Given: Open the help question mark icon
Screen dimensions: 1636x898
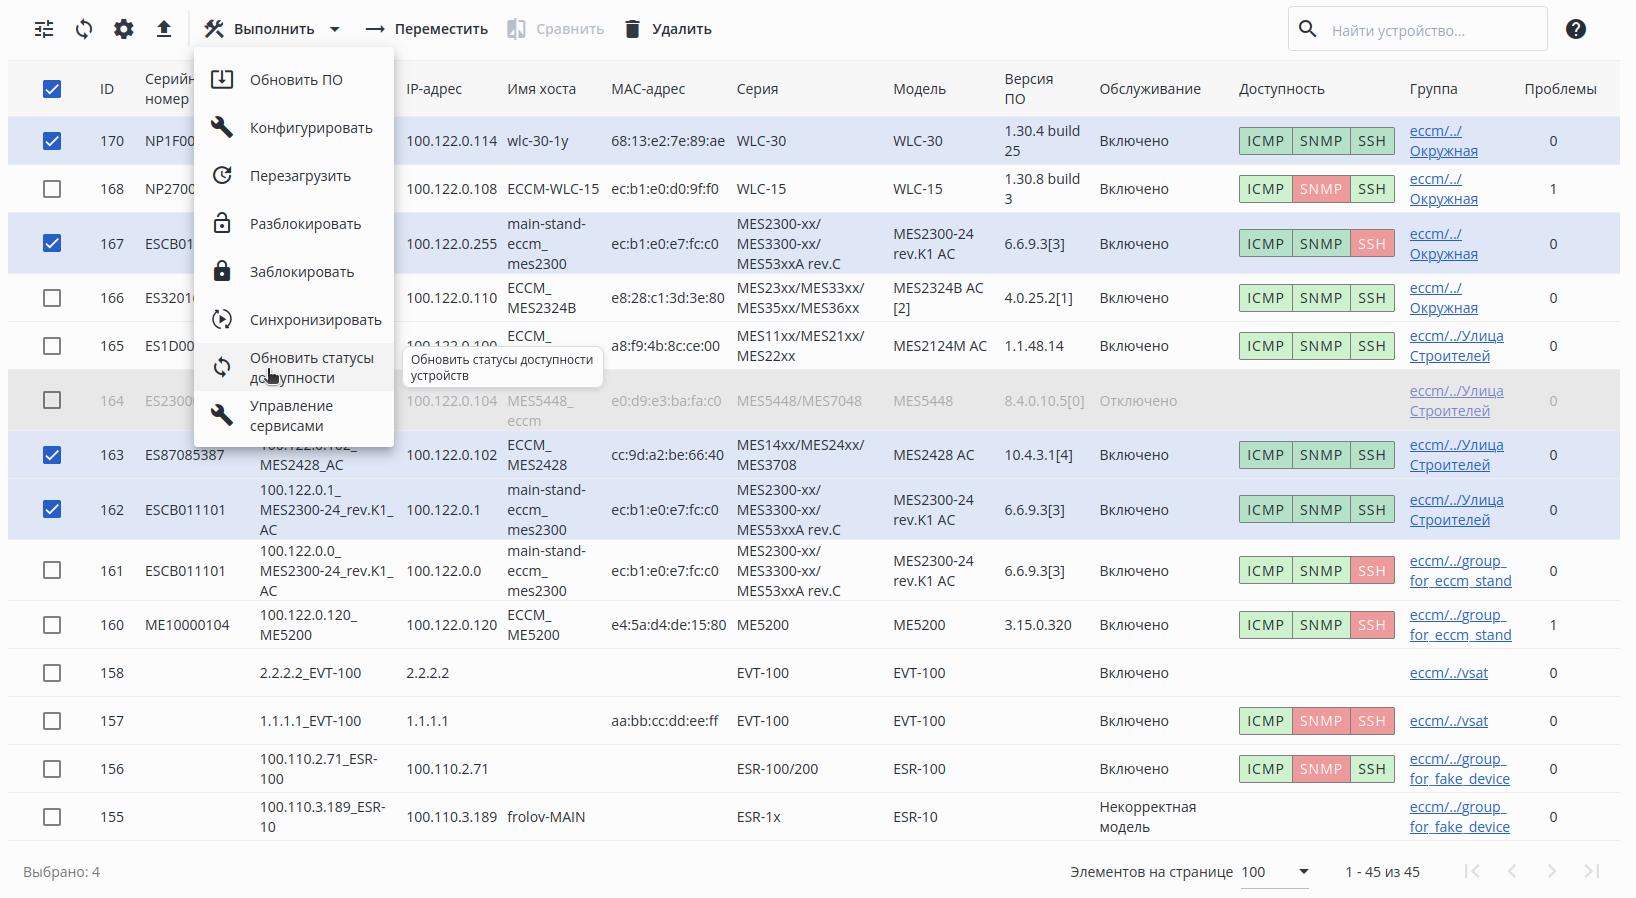Looking at the screenshot, I should (x=1576, y=29).
